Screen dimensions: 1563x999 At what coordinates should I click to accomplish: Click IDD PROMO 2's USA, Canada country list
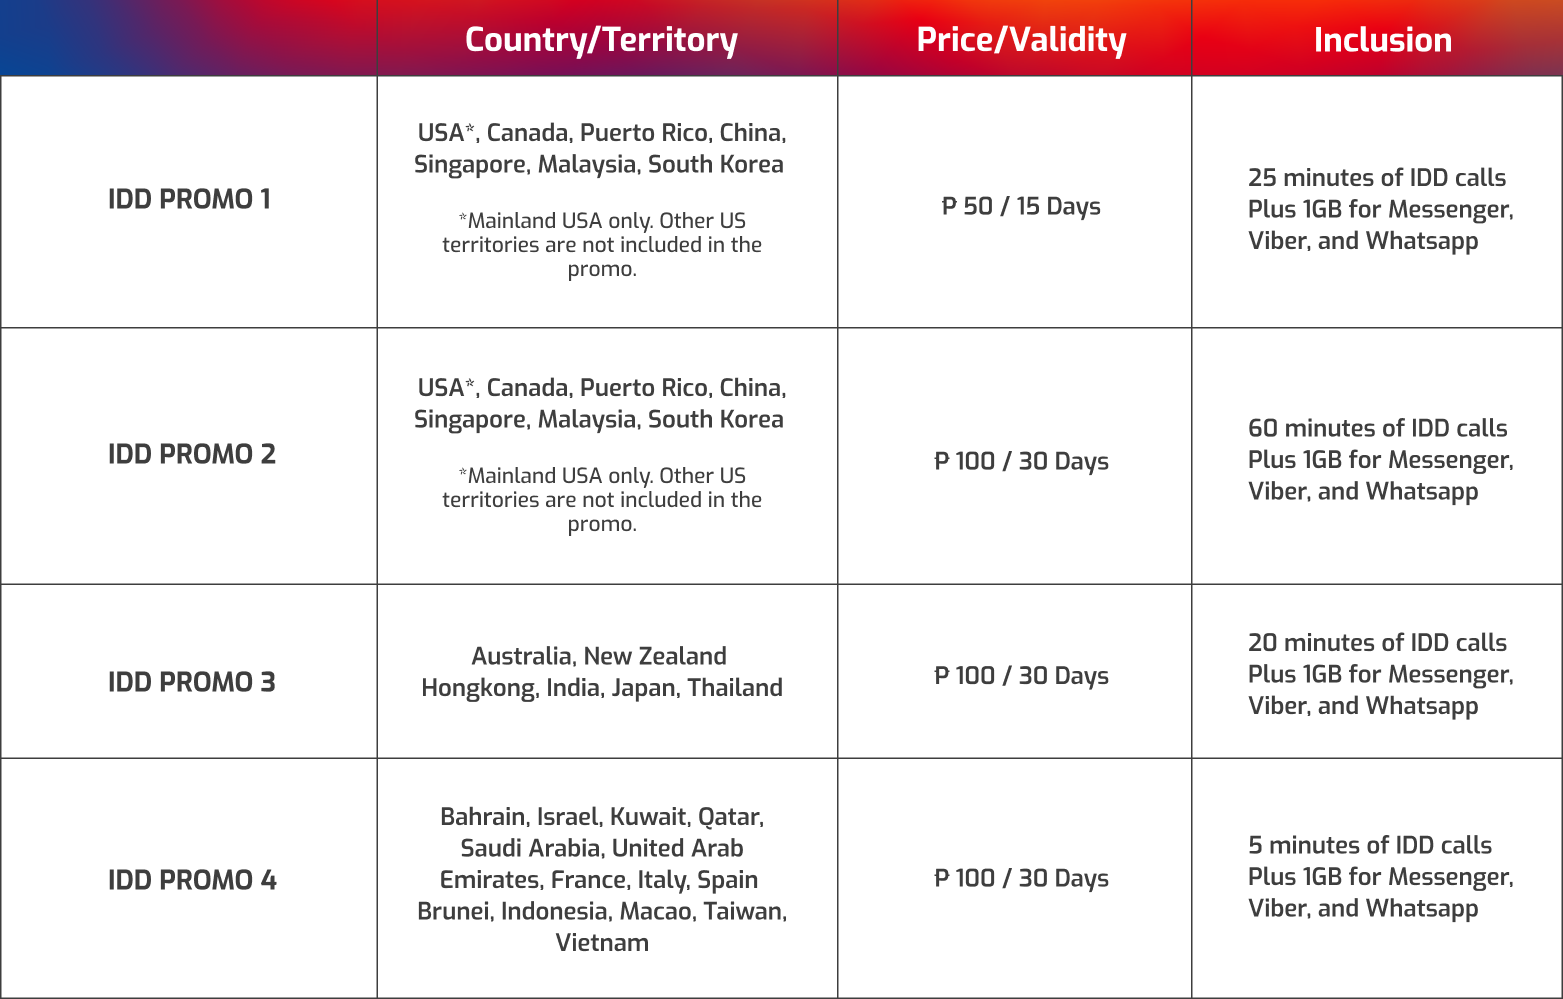[x=600, y=403]
